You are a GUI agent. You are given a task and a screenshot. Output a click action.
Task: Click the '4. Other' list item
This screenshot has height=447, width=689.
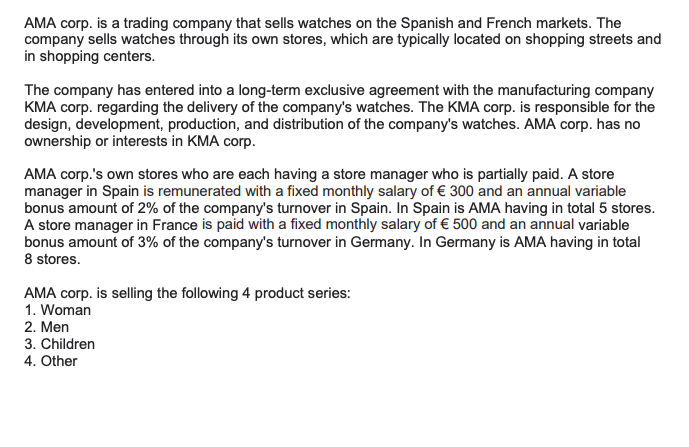(x=51, y=361)
